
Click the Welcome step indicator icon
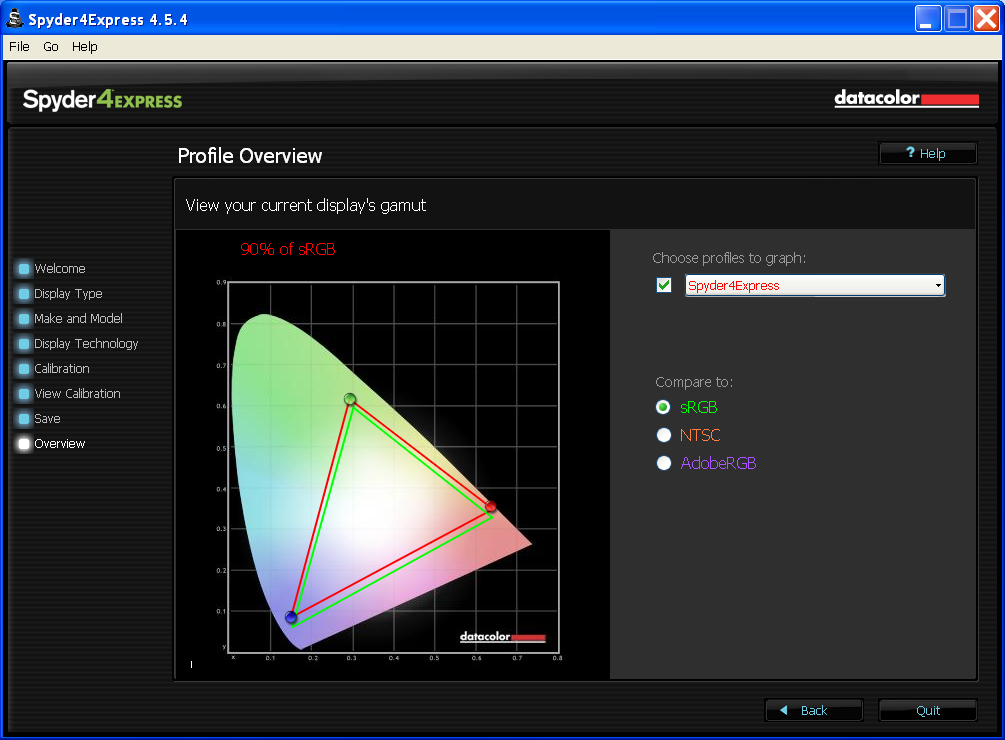tap(24, 269)
